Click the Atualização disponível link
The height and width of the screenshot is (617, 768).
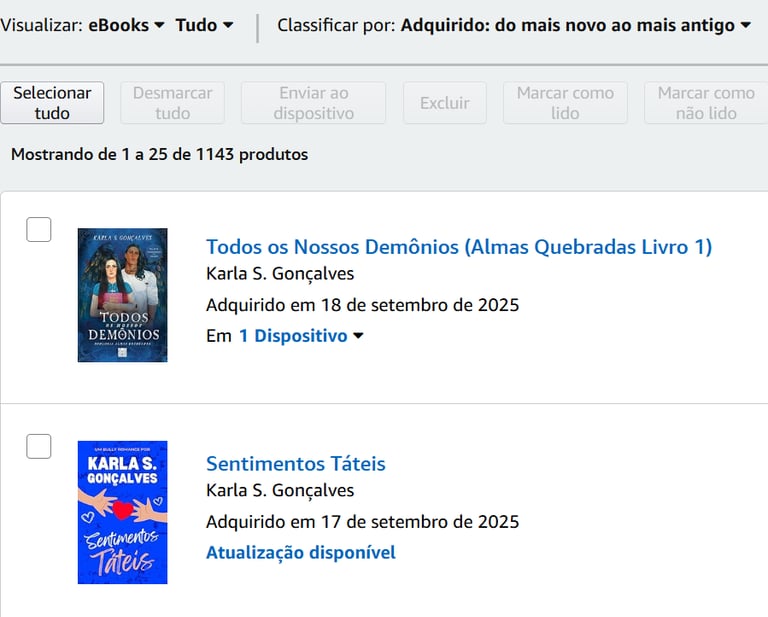[x=301, y=552]
